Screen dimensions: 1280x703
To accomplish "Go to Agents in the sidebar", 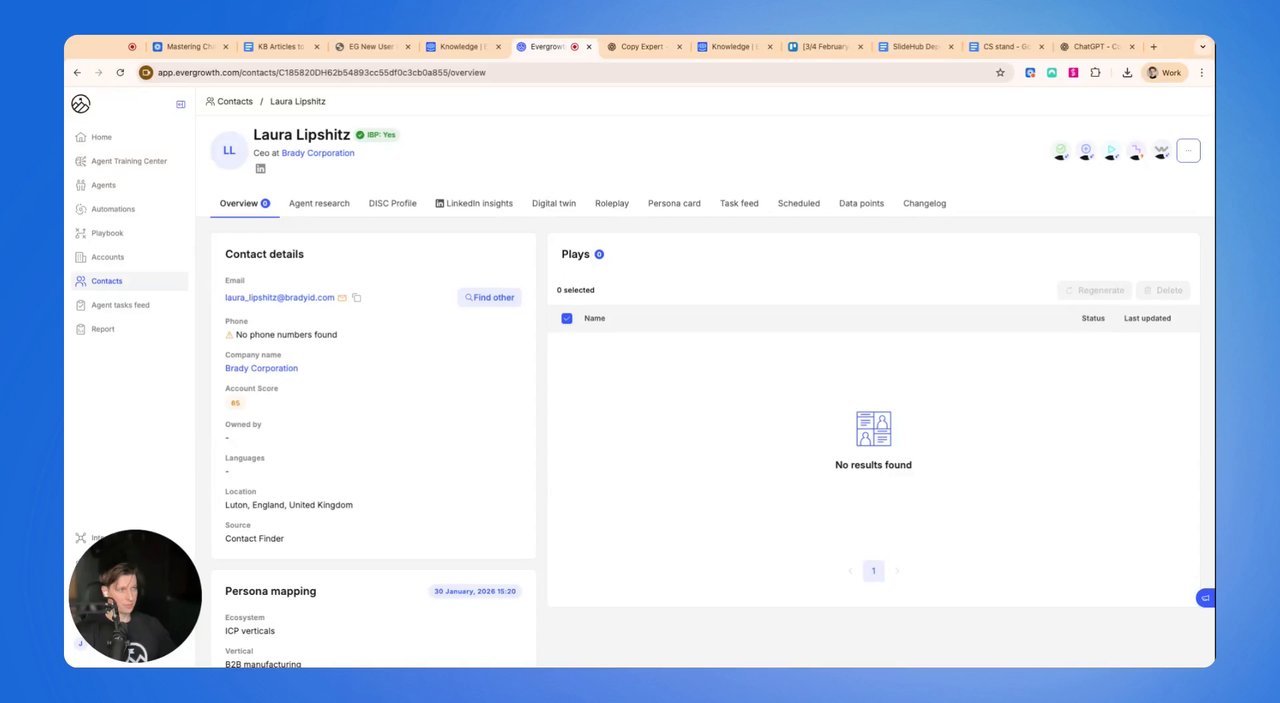I will tap(103, 185).
